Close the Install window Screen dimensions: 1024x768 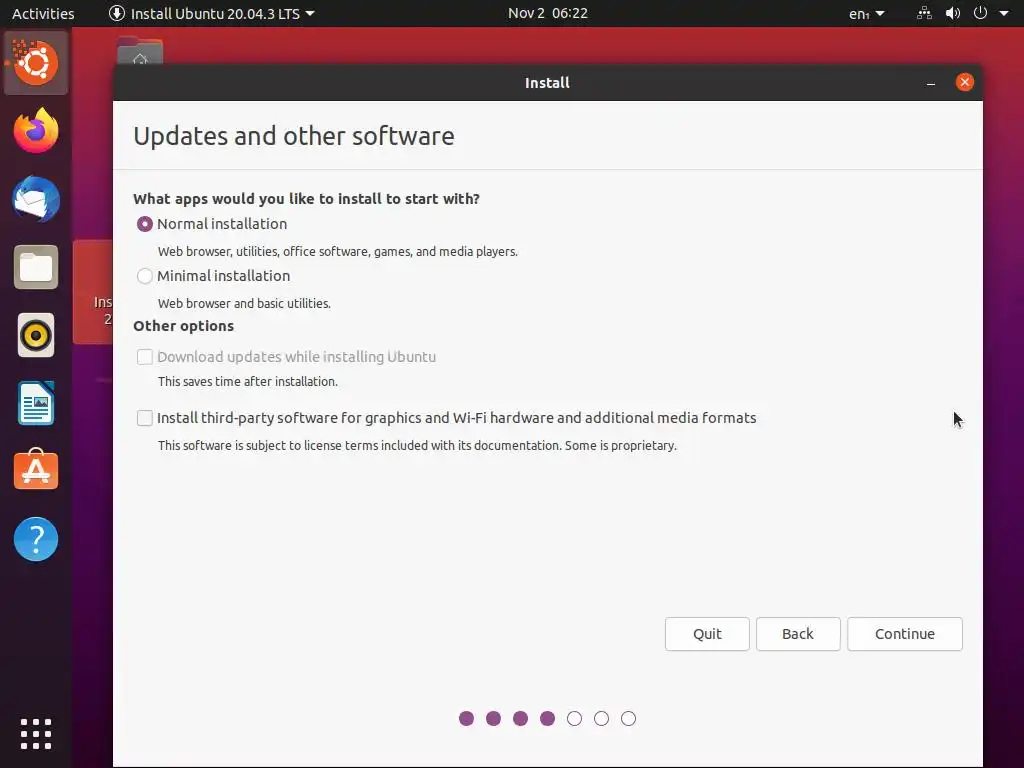965,82
